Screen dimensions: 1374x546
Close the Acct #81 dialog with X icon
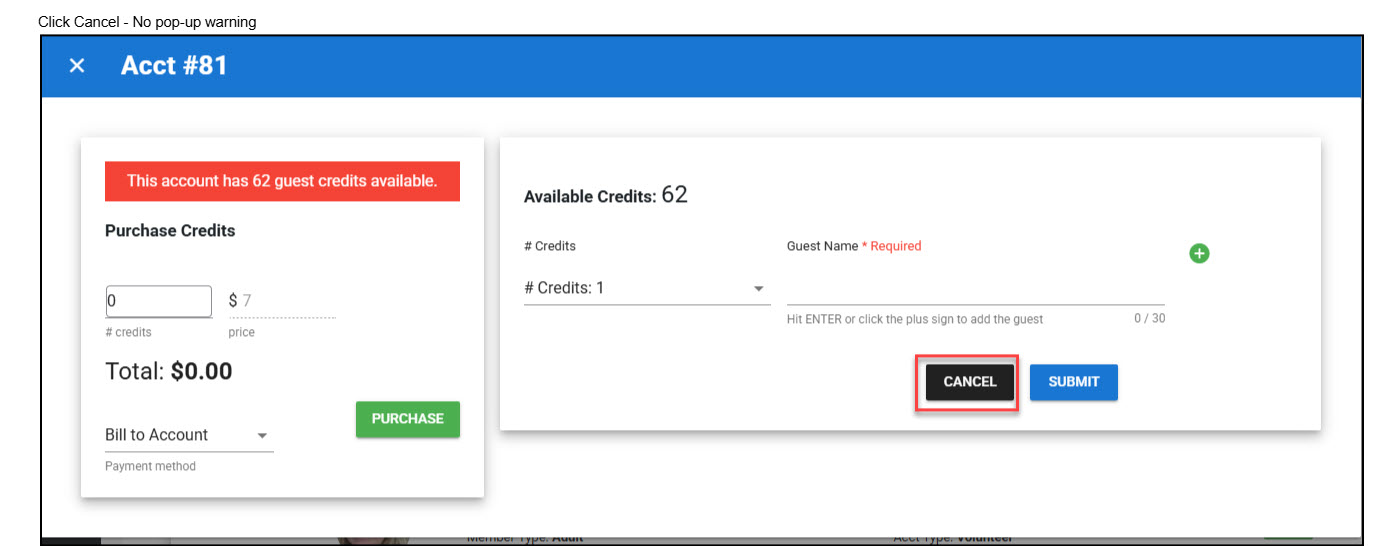(77, 66)
